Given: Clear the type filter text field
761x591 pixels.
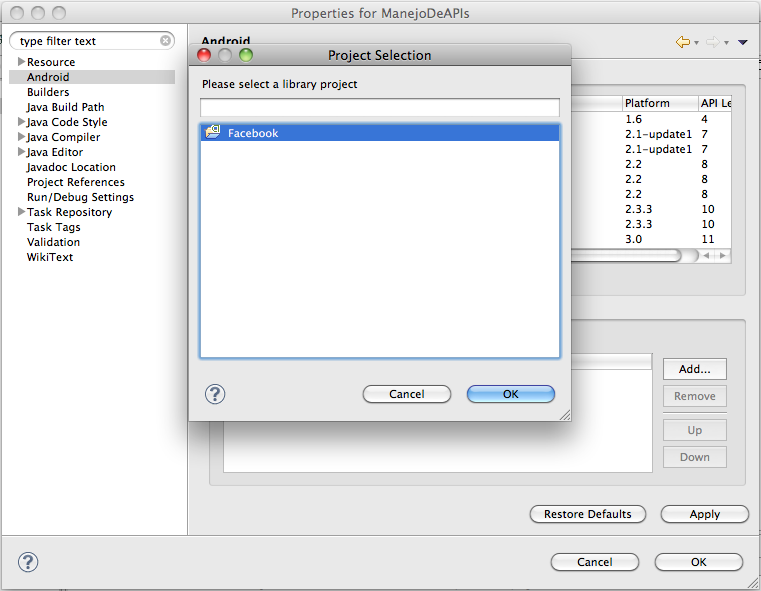Looking at the screenshot, I should (165, 41).
